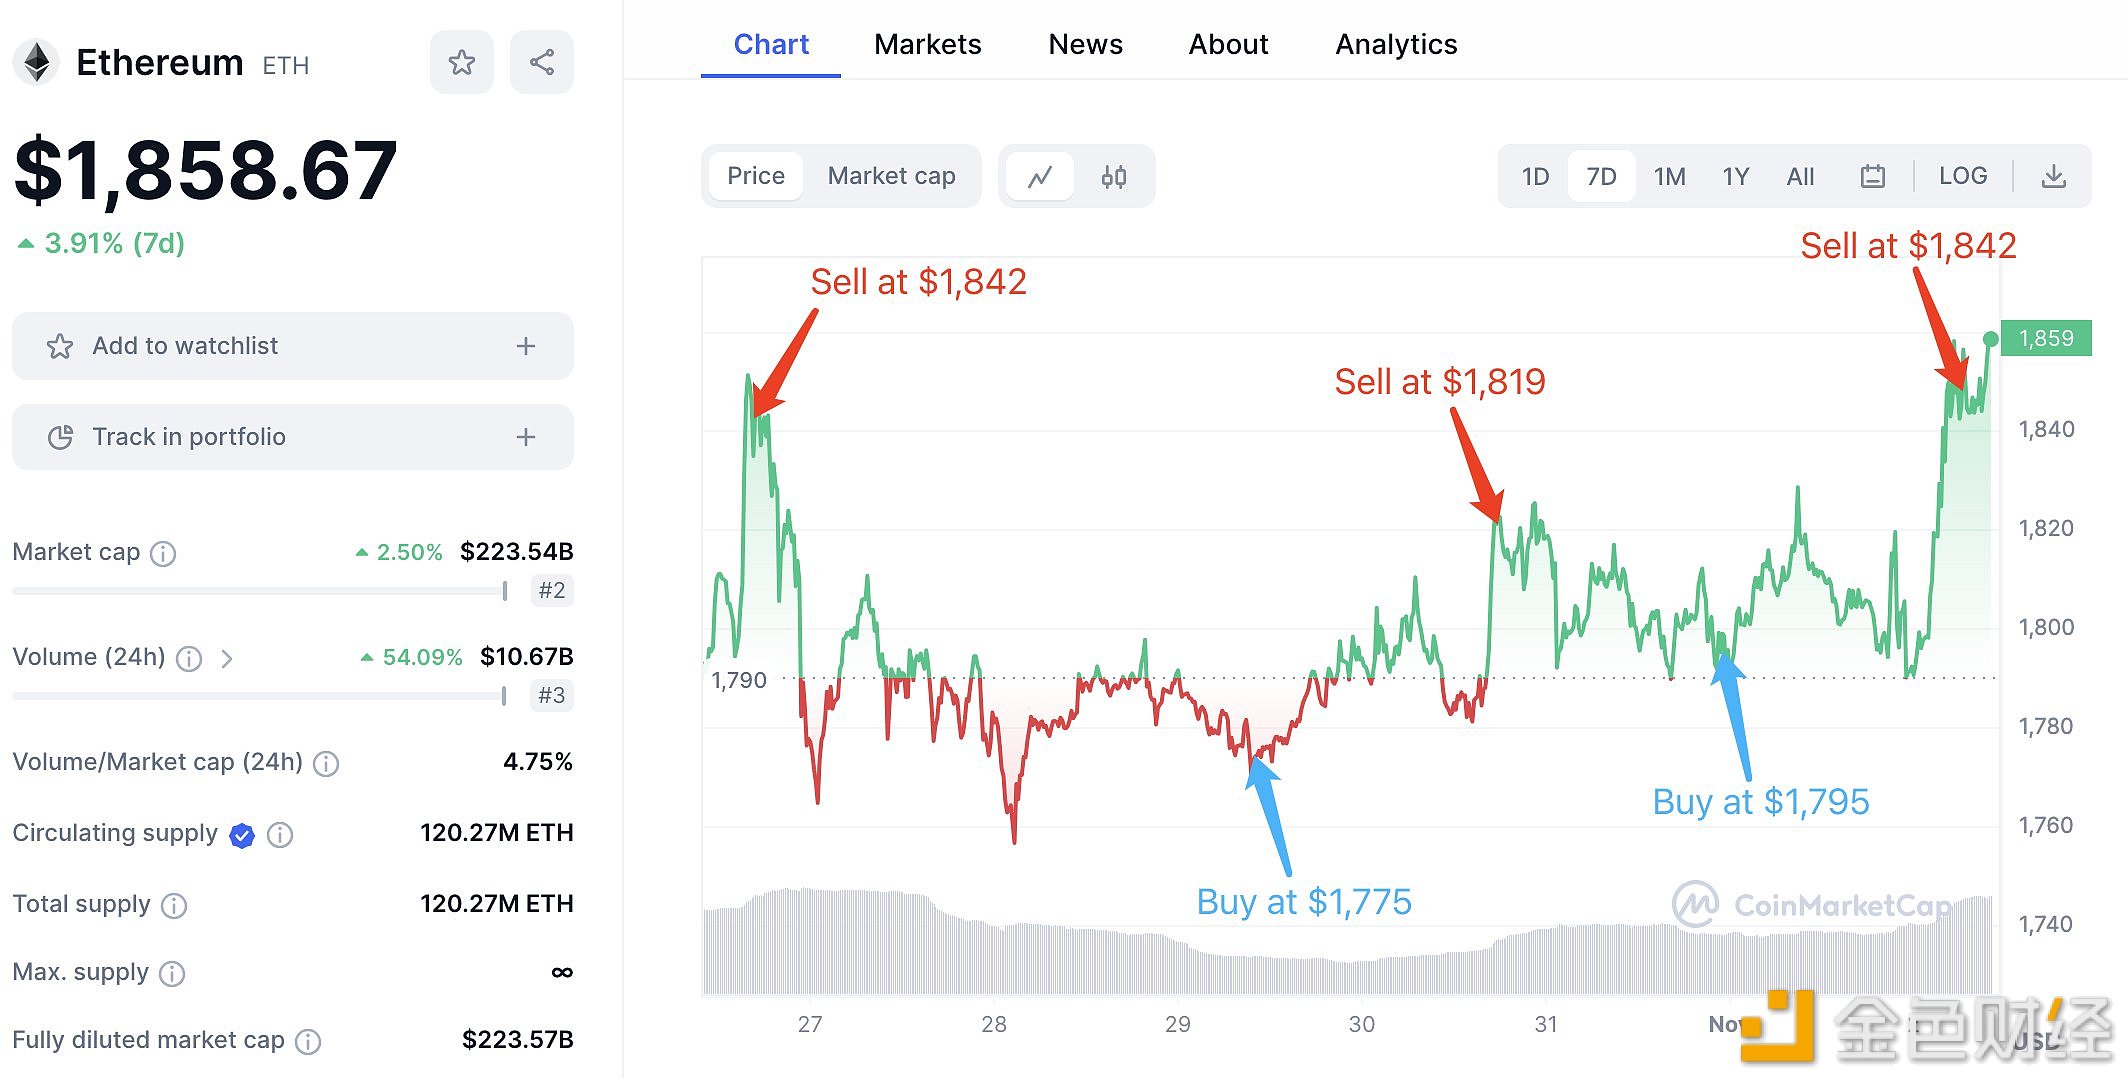
Task: Click the 3.91% (7d) change text
Action: [101, 243]
